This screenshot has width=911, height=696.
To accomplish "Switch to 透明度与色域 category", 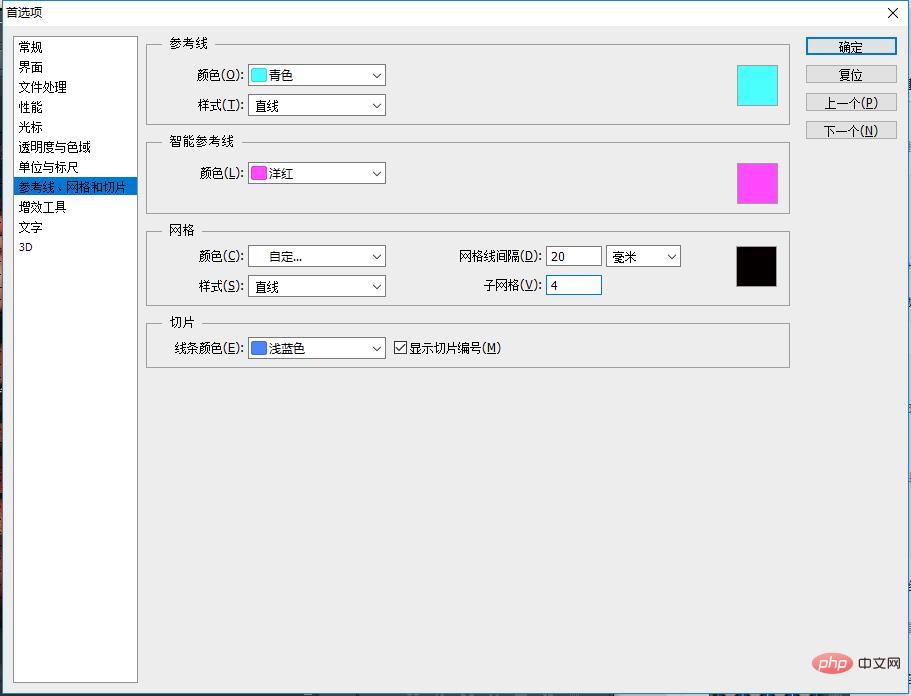I will coord(54,147).
